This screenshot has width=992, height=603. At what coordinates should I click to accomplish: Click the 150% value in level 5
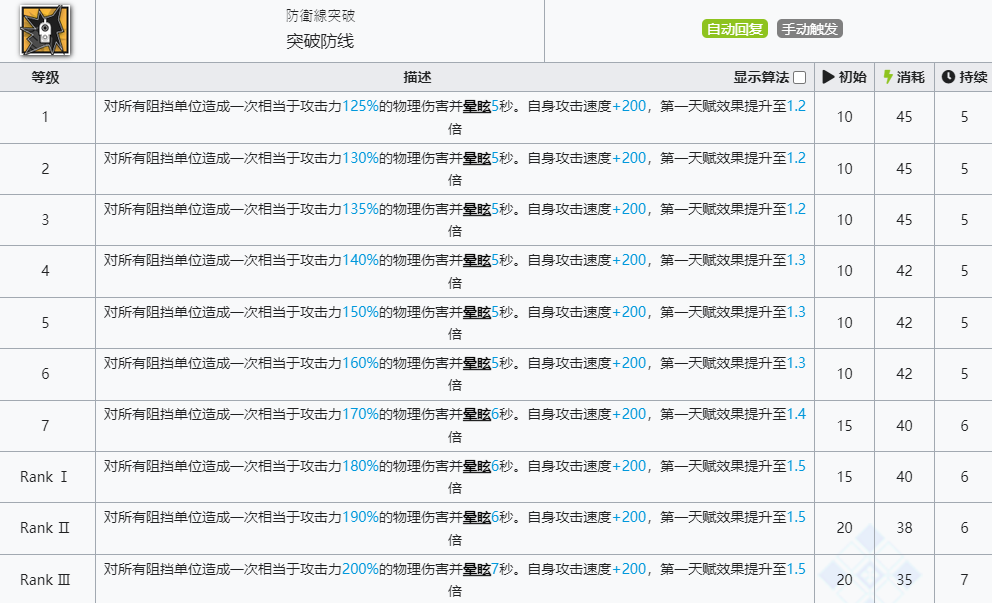pos(361,312)
